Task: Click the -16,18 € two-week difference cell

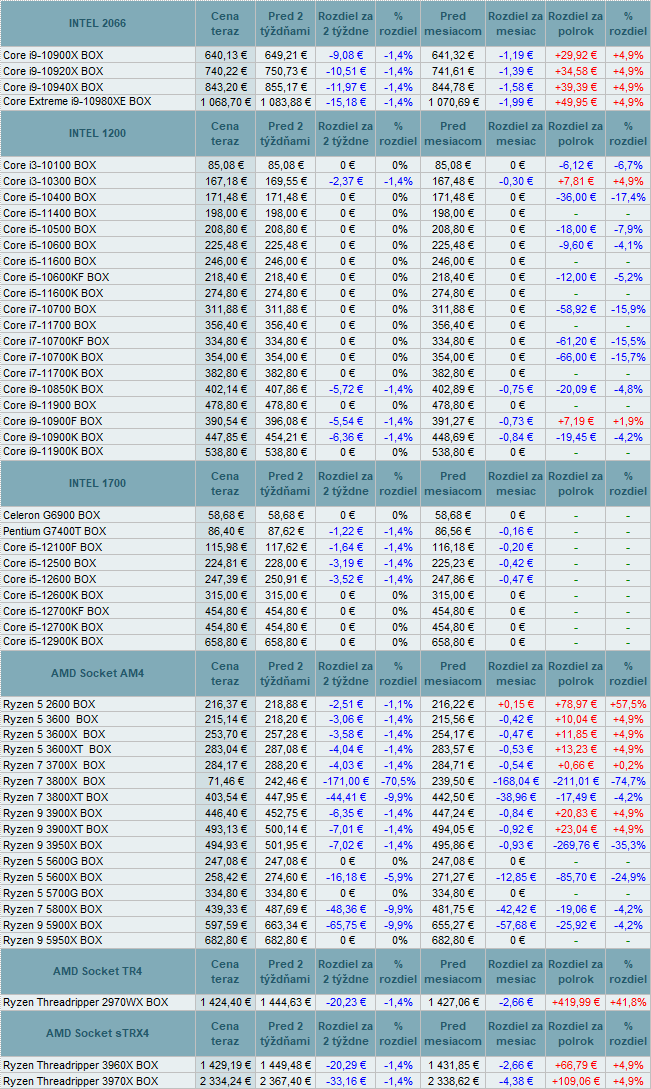Action: 345,877
